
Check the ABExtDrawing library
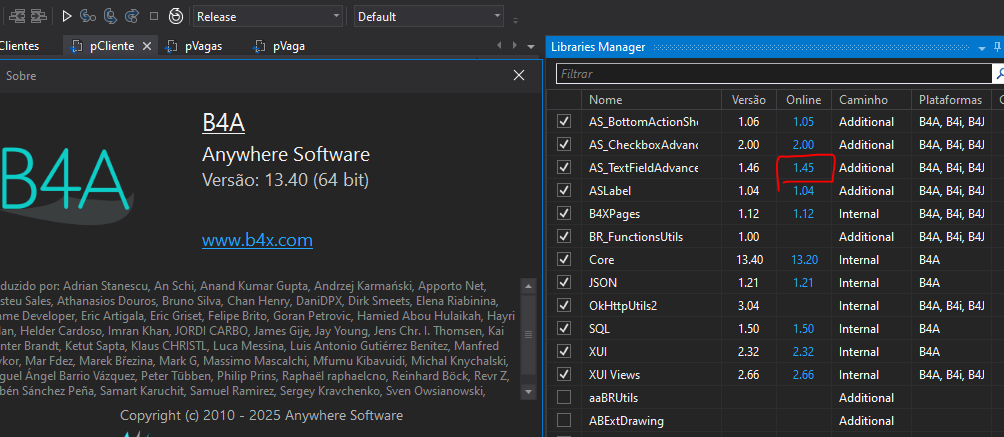point(563,421)
